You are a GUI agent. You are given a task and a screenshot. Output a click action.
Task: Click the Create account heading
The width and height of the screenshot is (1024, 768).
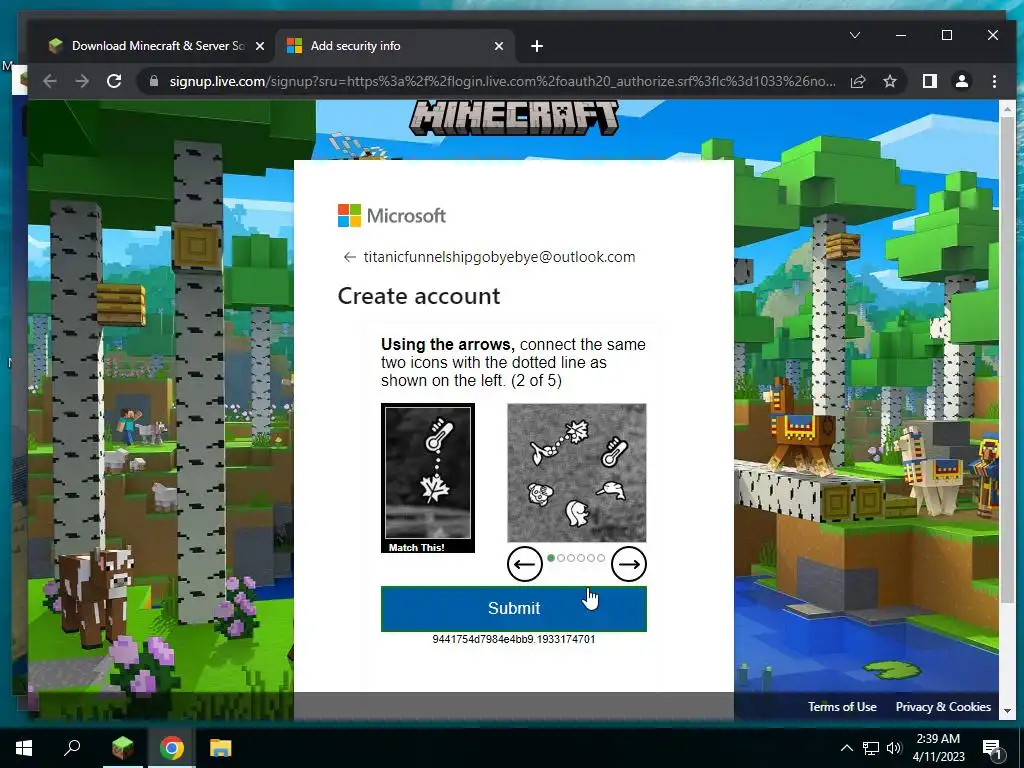point(419,296)
